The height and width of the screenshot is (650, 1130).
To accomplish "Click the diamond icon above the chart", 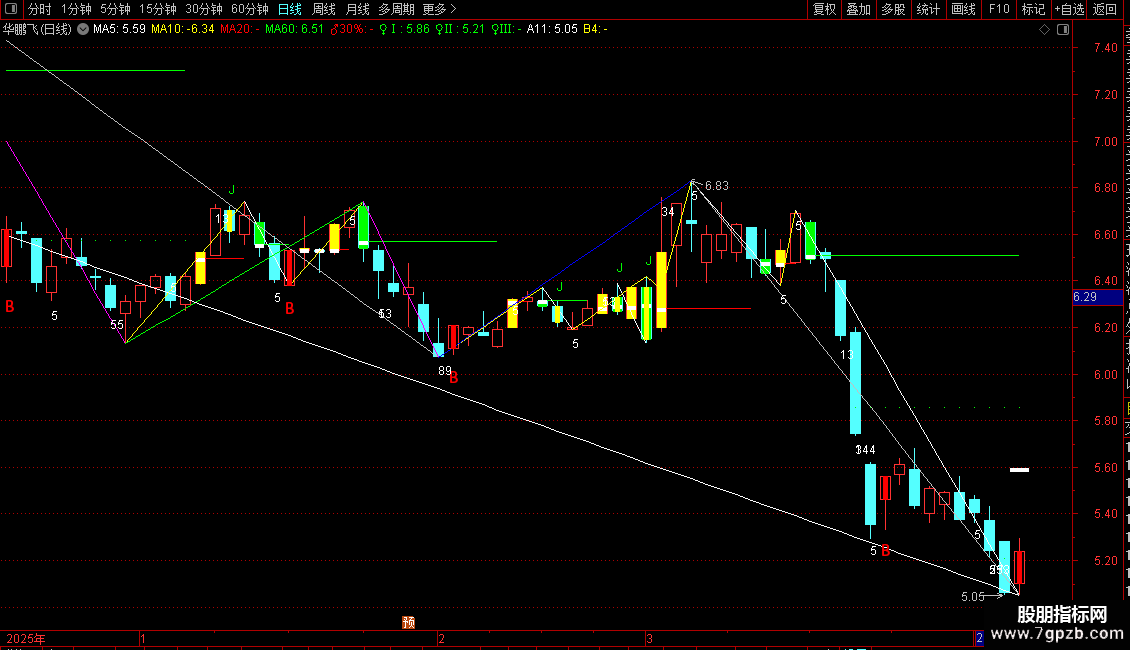I will [x=1044, y=30].
